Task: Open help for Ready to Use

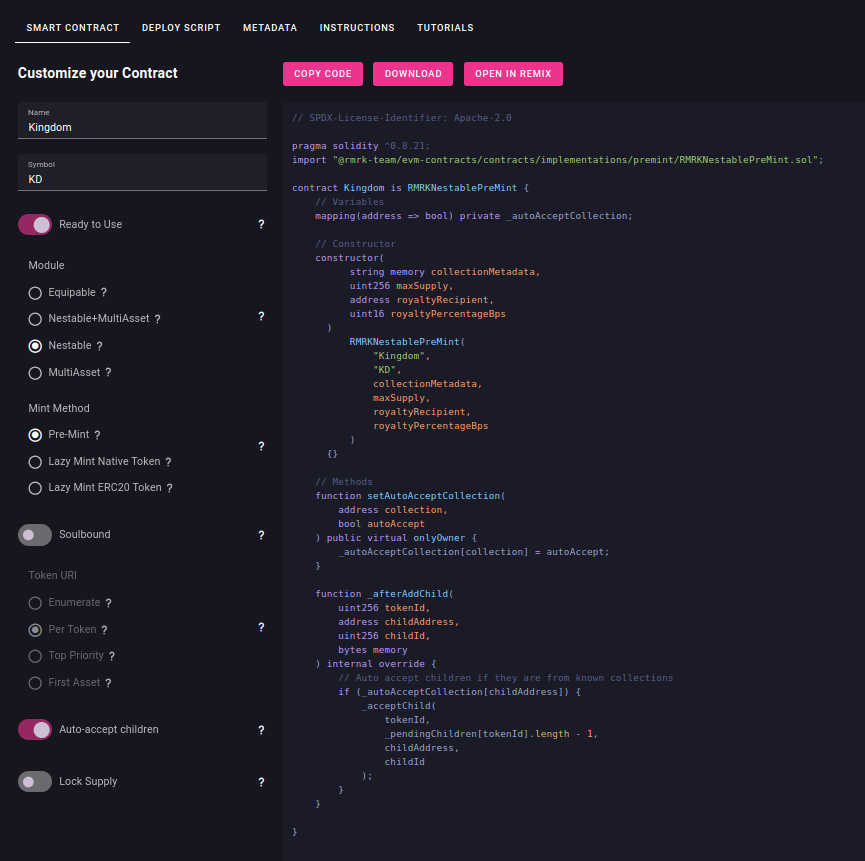Action: point(261,225)
